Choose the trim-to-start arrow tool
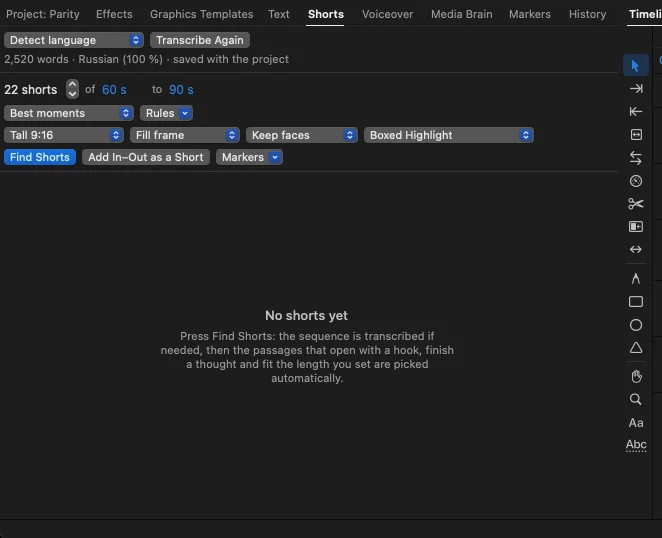 pos(635,111)
